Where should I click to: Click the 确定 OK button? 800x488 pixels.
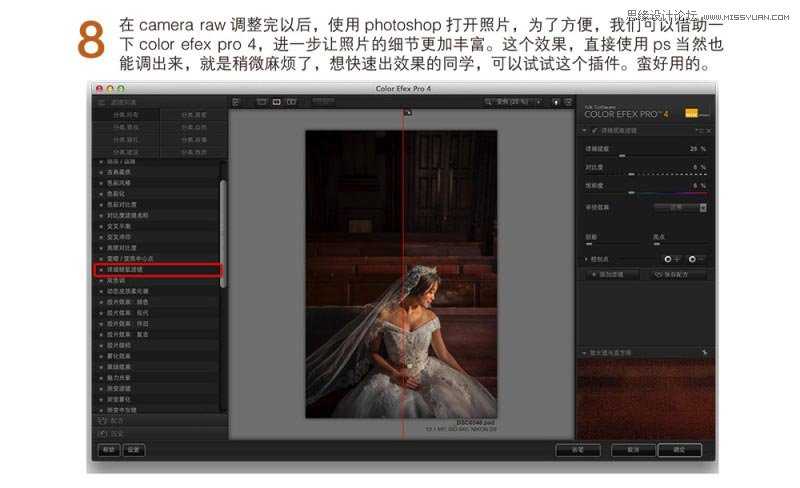680,450
